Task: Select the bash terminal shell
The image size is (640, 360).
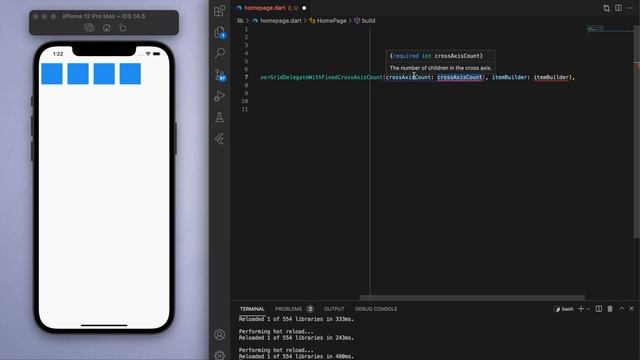Action: [564, 309]
